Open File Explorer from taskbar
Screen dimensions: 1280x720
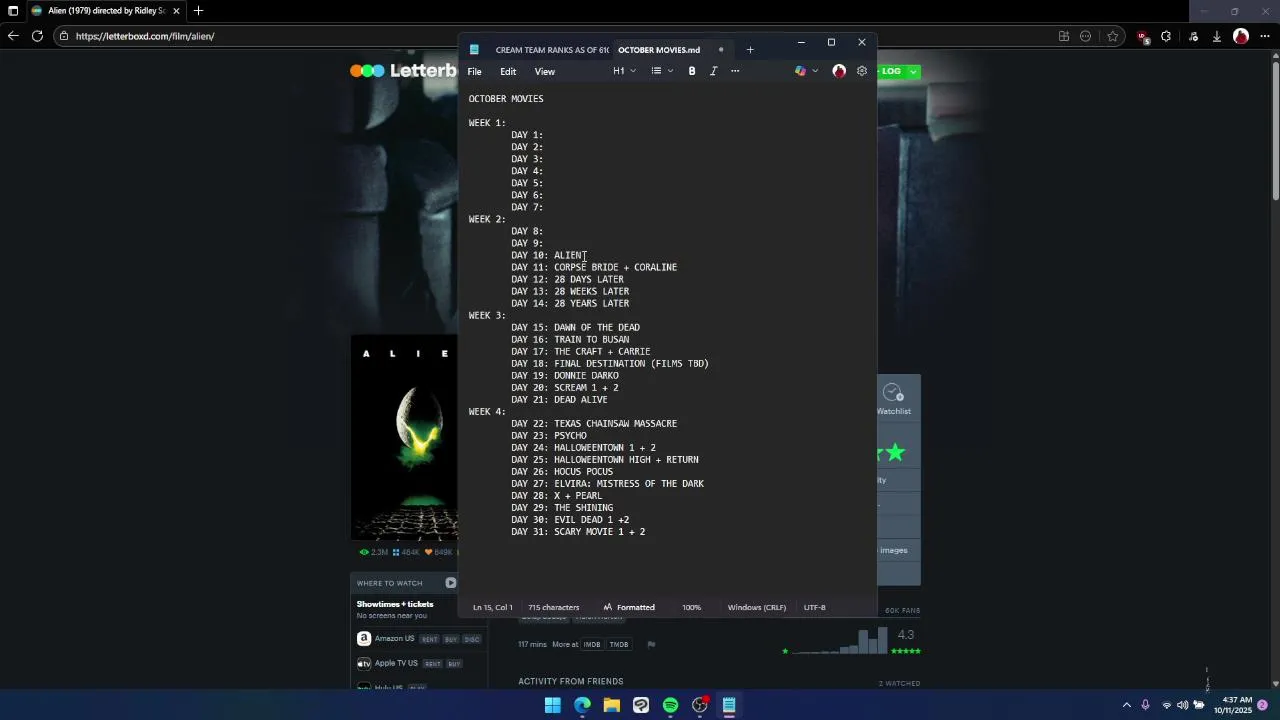(612, 705)
